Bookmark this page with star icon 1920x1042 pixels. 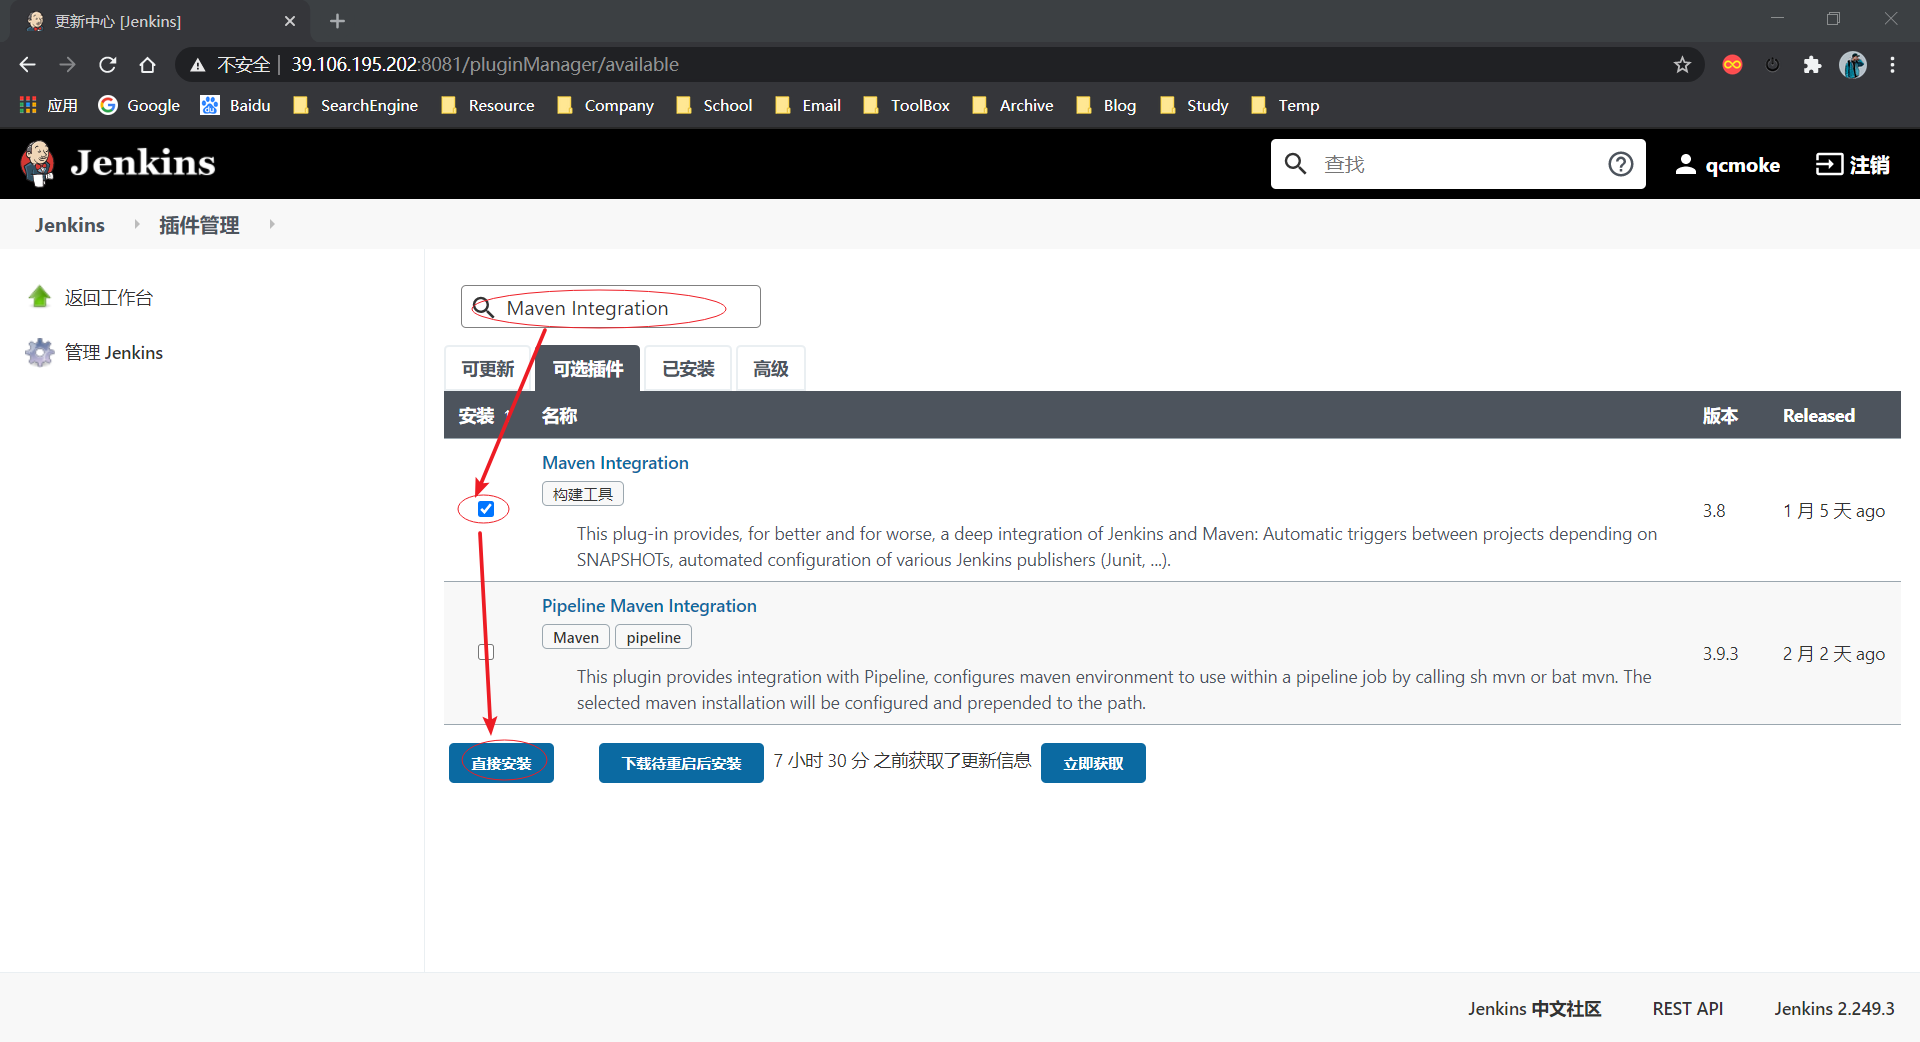[1682, 64]
